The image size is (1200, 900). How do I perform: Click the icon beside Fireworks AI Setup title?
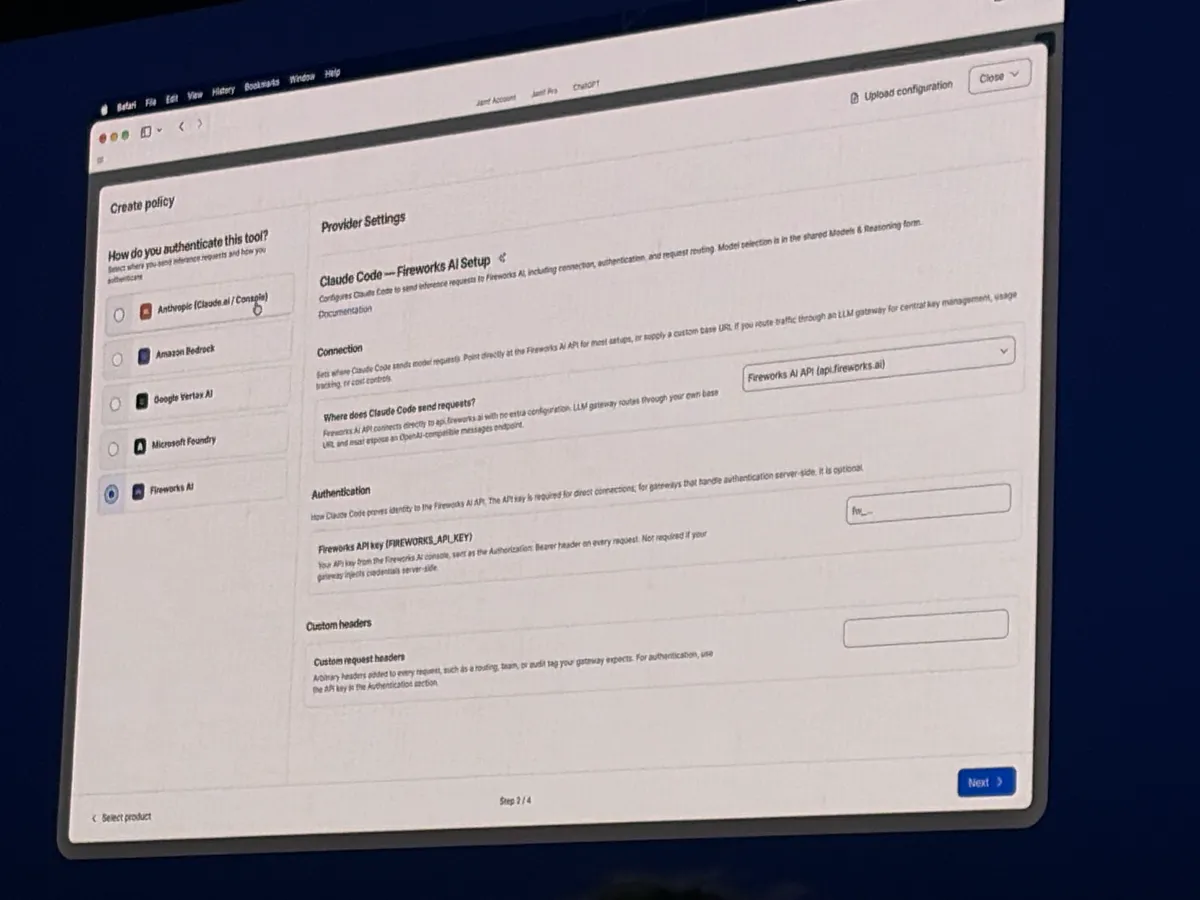(503, 258)
